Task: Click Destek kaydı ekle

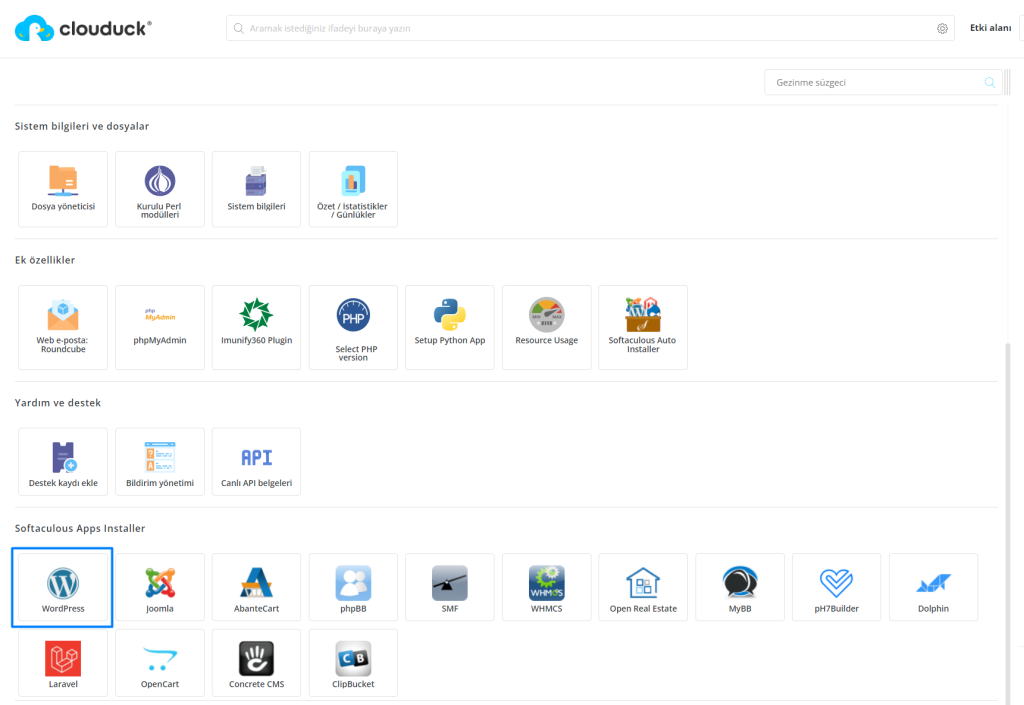Action: pos(63,462)
